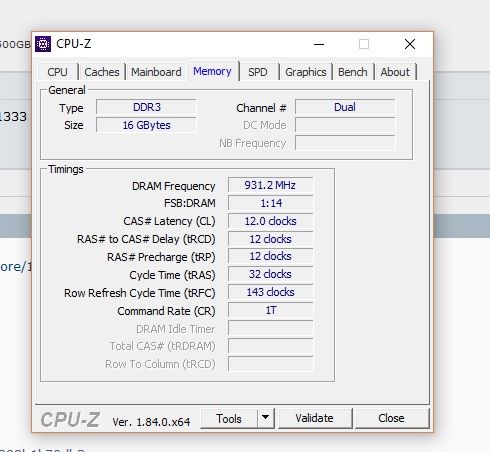Go to the SPD tab
The height and width of the screenshot is (452, 490).
click(258, 72)
